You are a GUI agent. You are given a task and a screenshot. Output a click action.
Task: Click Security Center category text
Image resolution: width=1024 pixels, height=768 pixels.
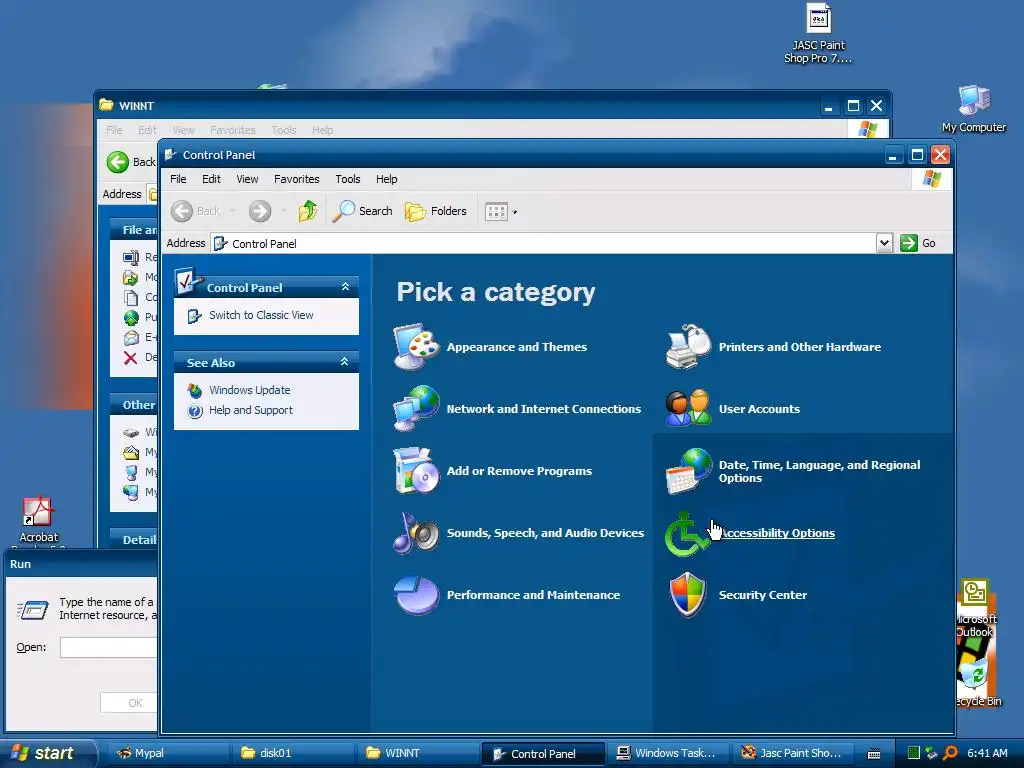[x=763, y=595]
